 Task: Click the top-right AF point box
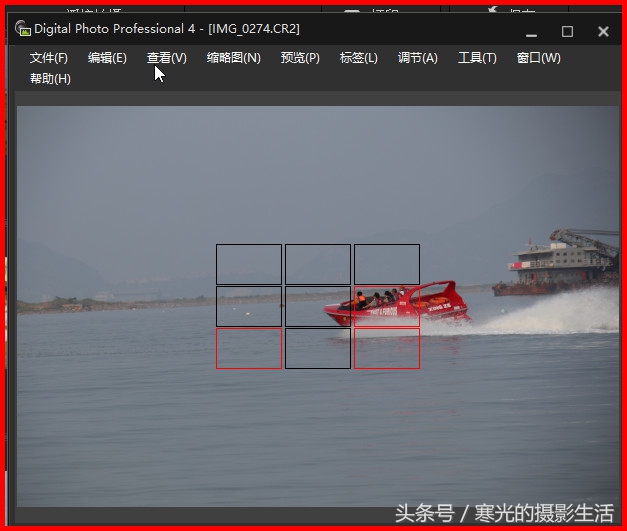pyautogui.click(x=386, y=264)
